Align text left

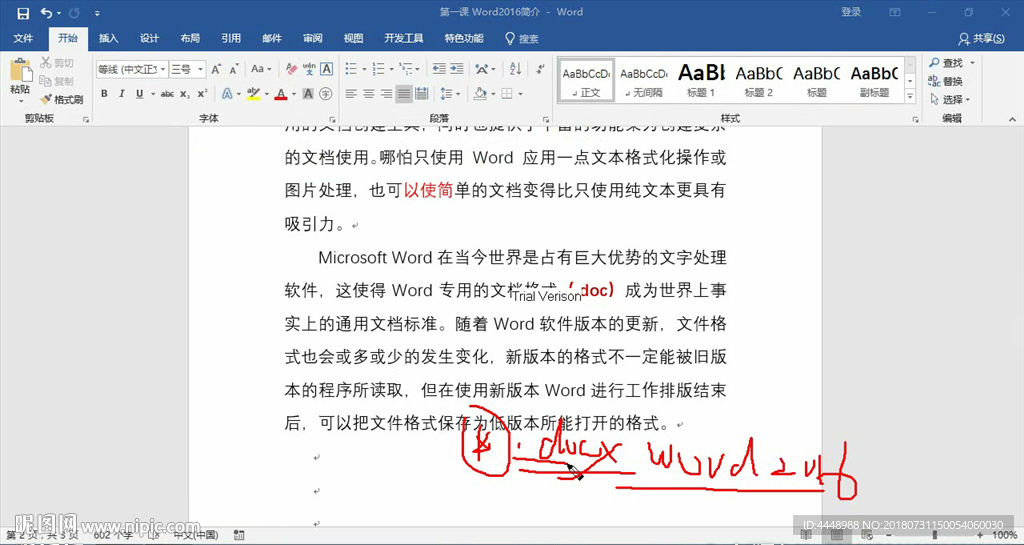pyautogui.click(x=351, y=94)
